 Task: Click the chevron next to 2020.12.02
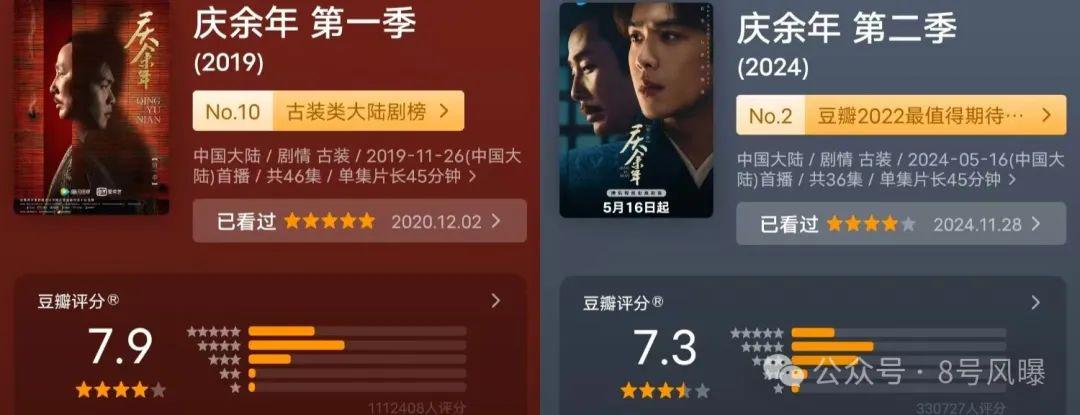(495, 221)
